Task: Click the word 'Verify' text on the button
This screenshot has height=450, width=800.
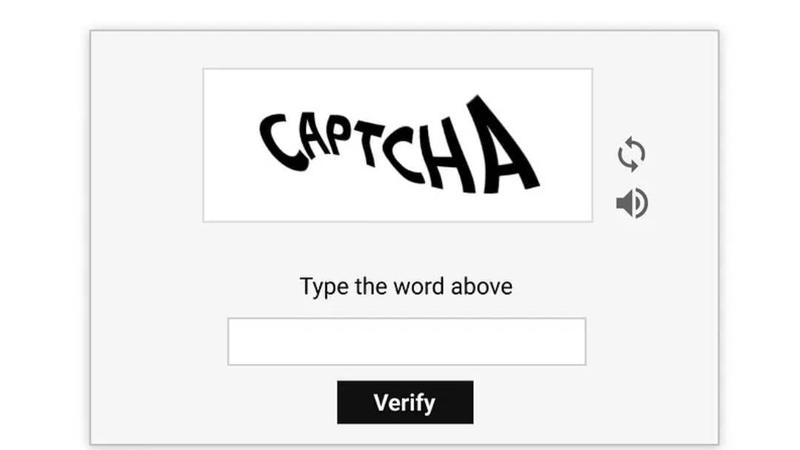Action: [404, 403]
